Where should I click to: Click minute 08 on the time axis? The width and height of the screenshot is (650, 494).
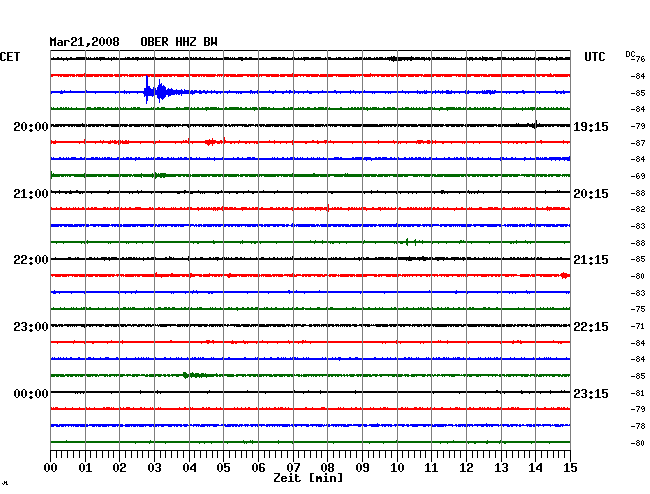(327, 468)
